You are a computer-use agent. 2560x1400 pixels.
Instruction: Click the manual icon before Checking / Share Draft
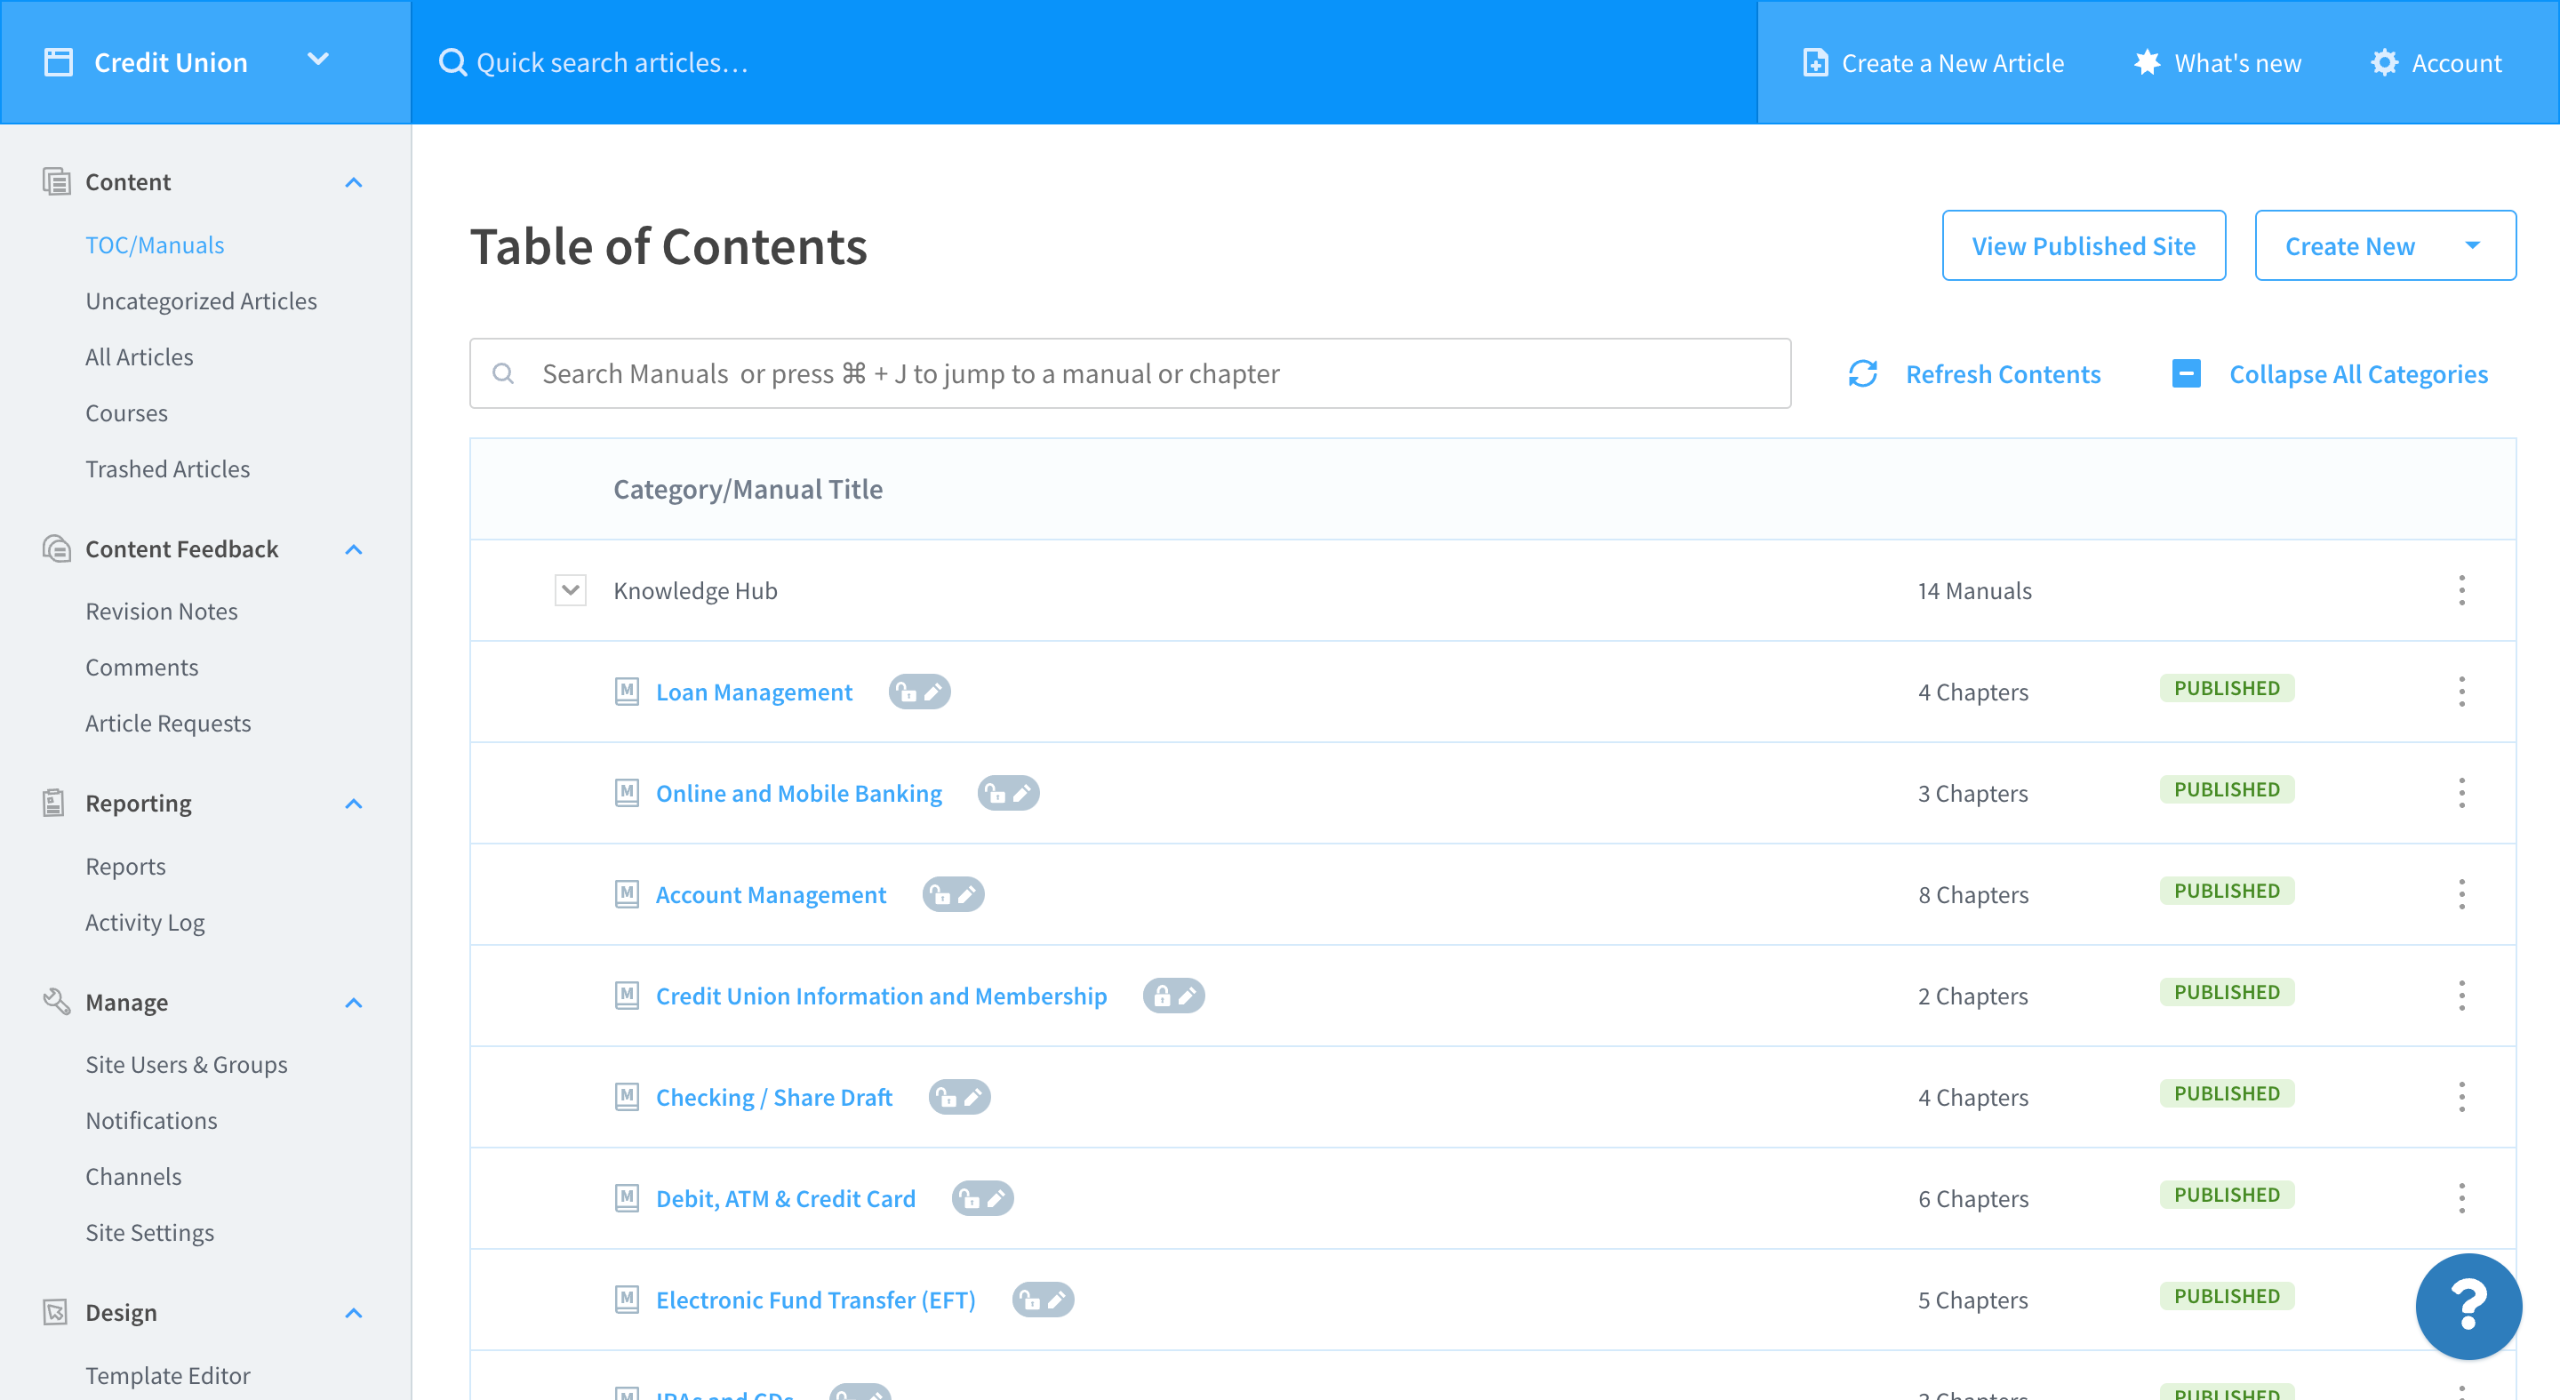(627, 1097)
